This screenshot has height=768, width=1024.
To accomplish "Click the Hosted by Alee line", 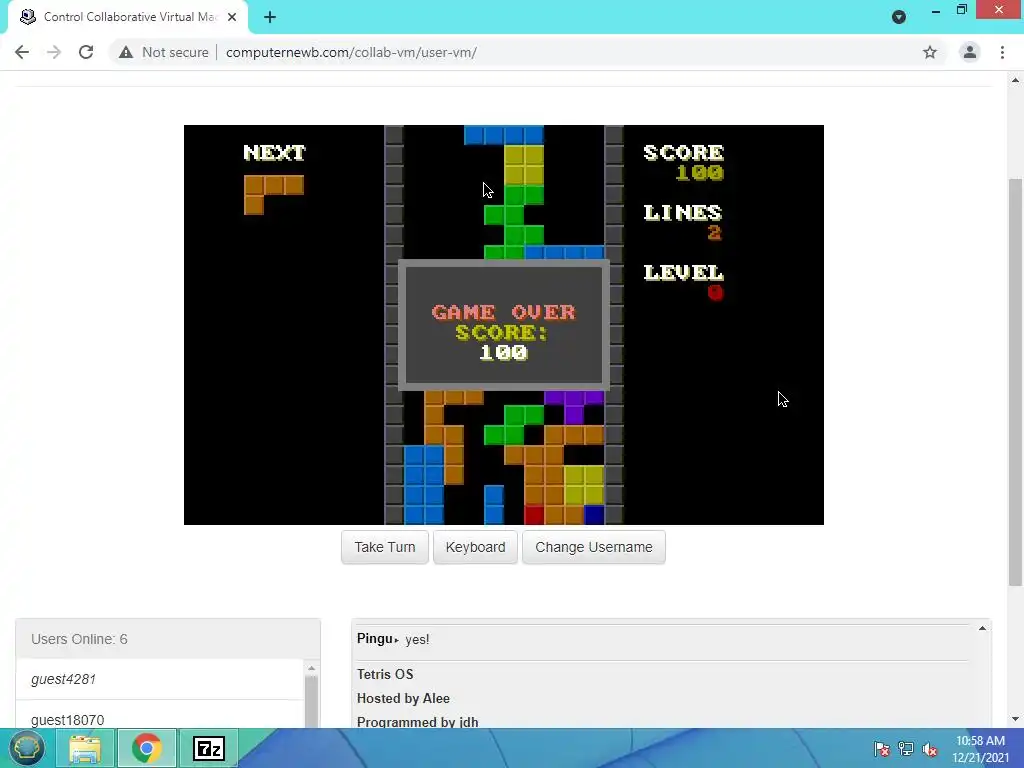I will (x=403, y=698).
